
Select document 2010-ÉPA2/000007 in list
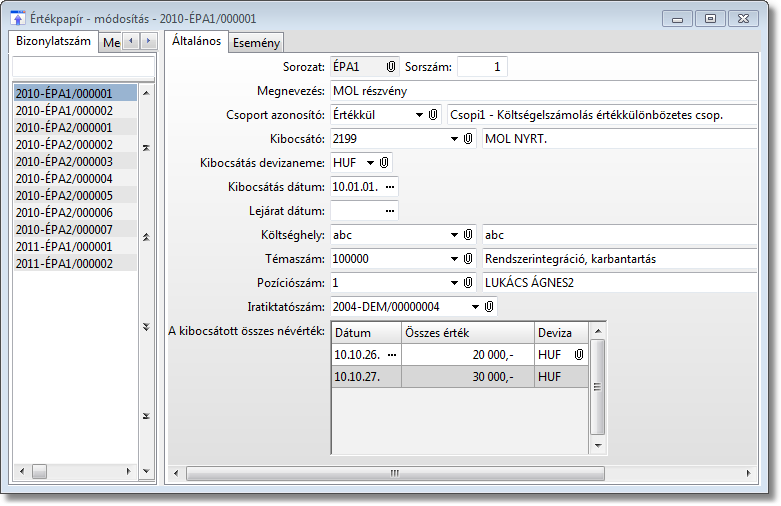point(75,229)
